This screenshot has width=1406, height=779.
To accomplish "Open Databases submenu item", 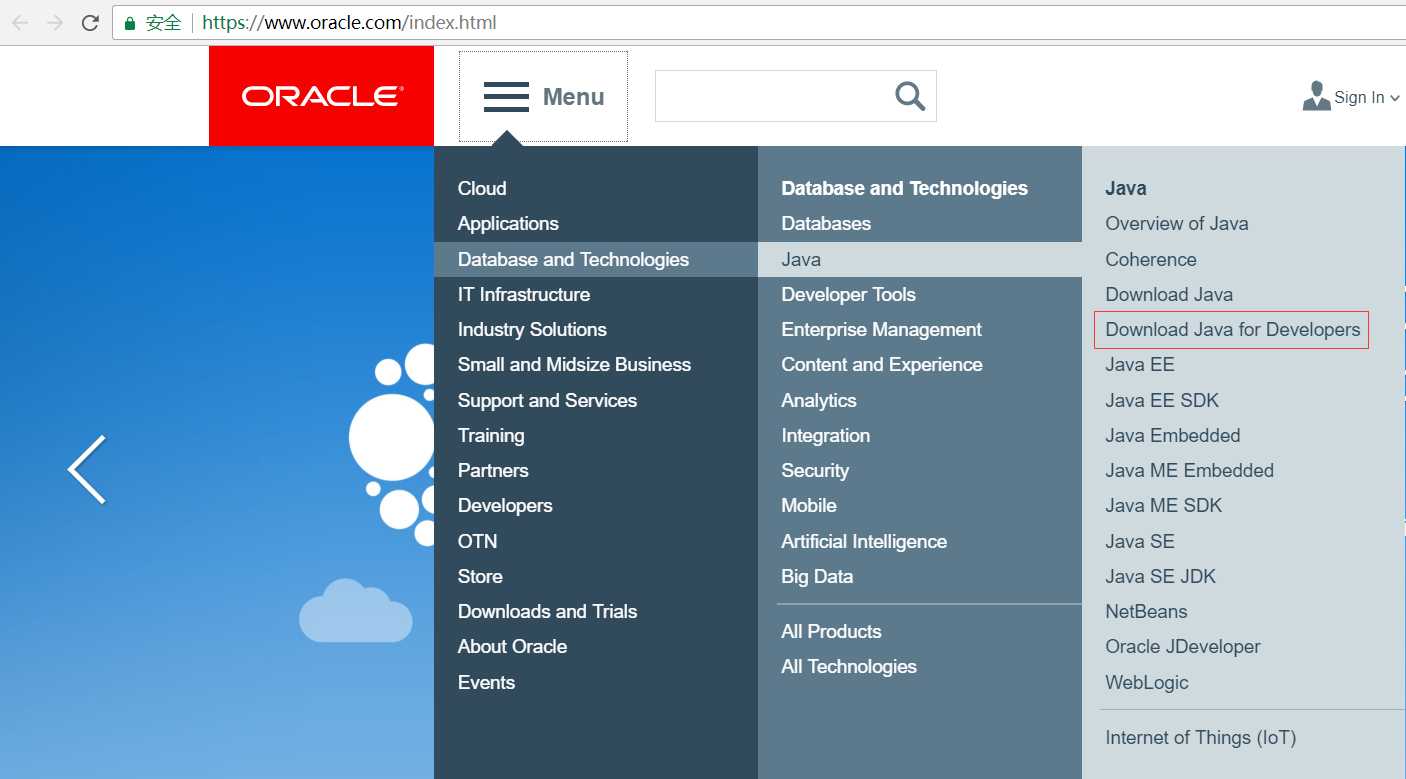I will click(x=826, y=223).
